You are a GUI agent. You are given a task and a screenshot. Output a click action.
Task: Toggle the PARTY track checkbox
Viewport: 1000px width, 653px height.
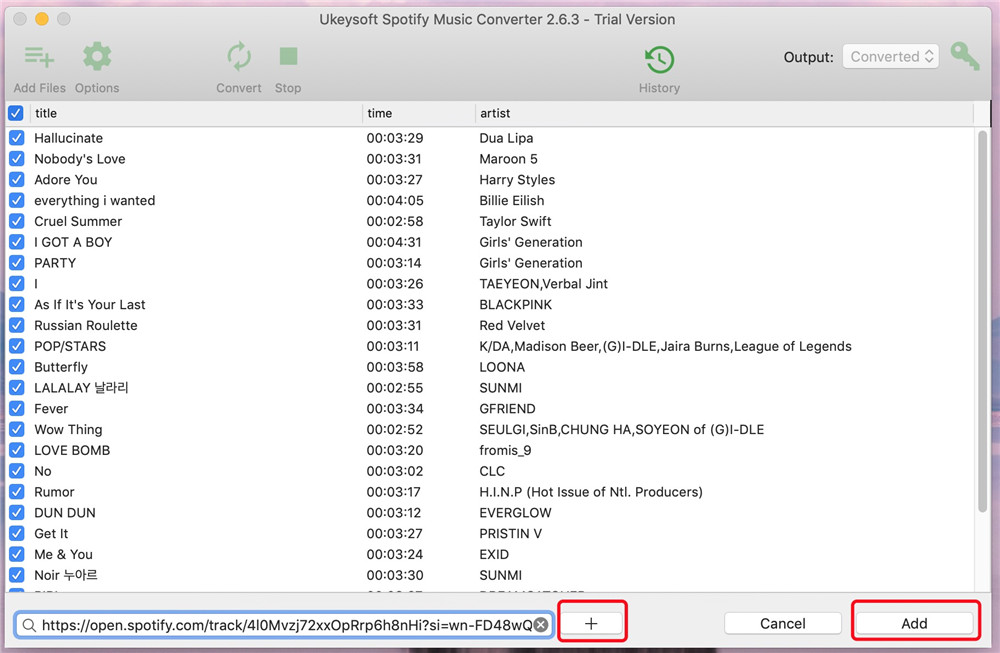(x=17, y=263)
